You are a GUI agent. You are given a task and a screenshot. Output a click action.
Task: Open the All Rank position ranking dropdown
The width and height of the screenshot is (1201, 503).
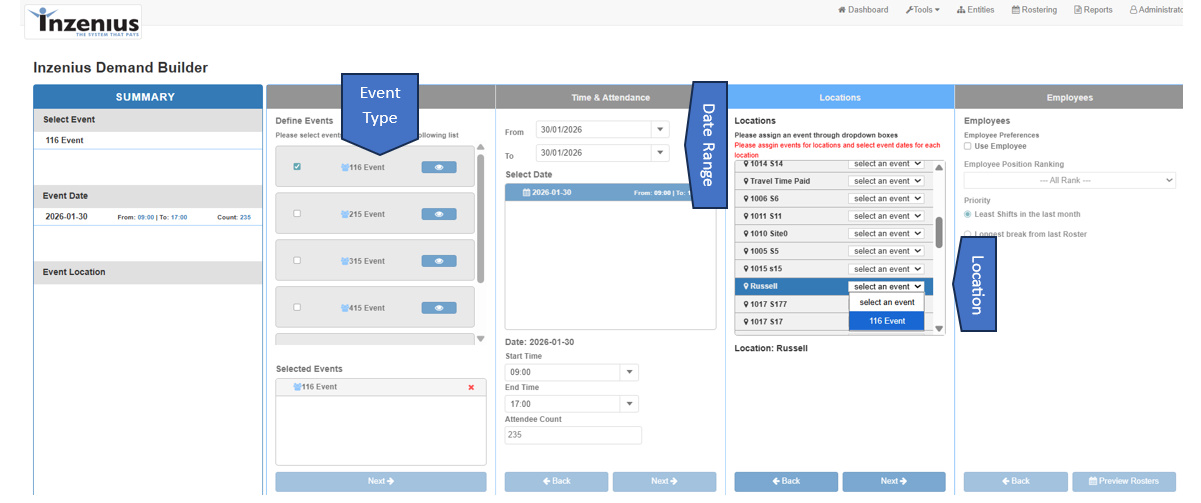pos(1069,180)
